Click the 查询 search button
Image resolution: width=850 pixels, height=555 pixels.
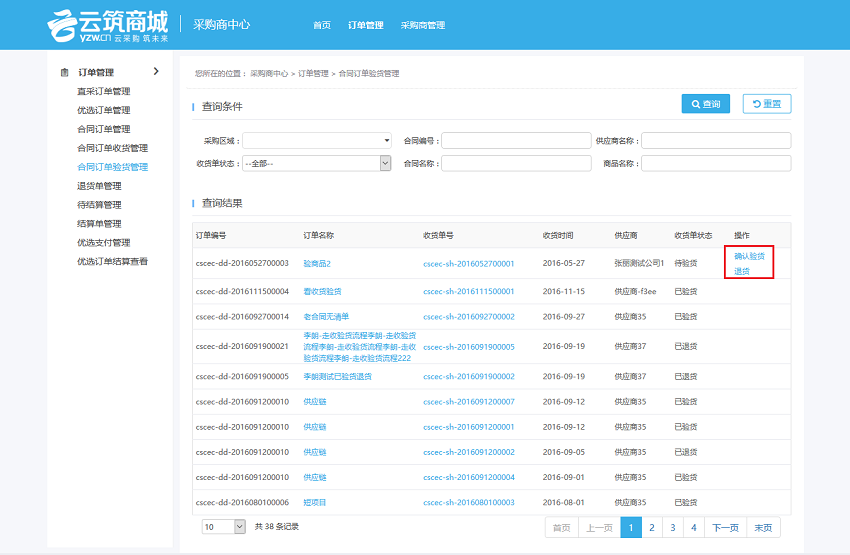coord(705,104)
